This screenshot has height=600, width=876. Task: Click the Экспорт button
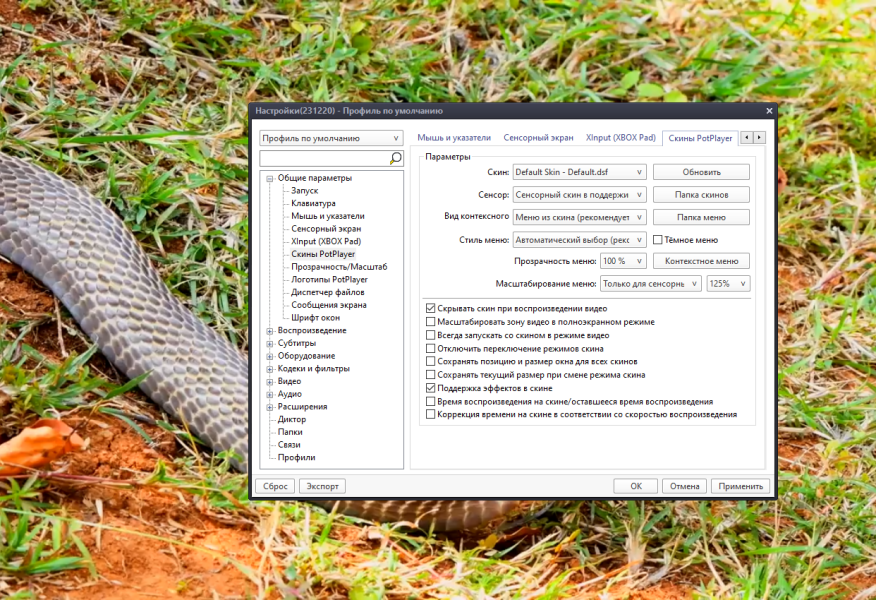click(322, 486)
